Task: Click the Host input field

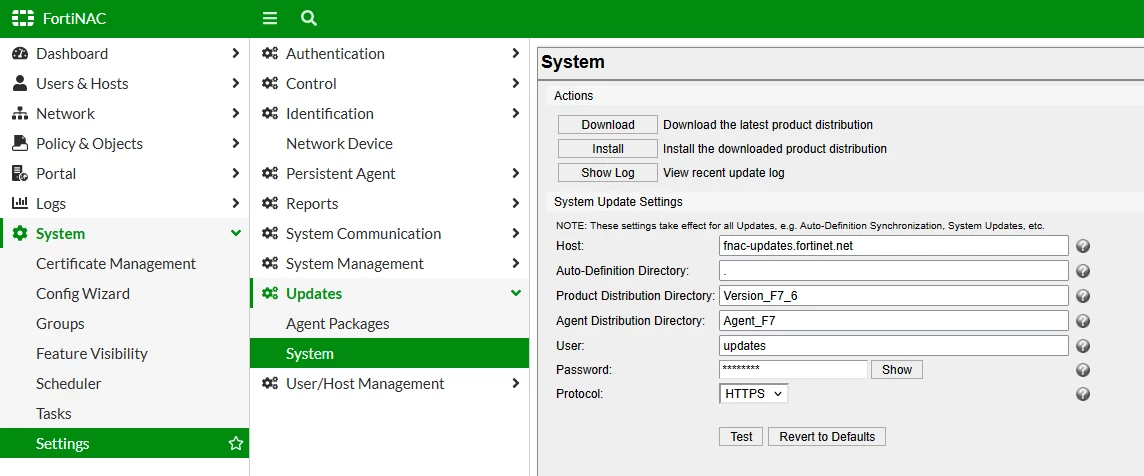Action: click(894, 246)
